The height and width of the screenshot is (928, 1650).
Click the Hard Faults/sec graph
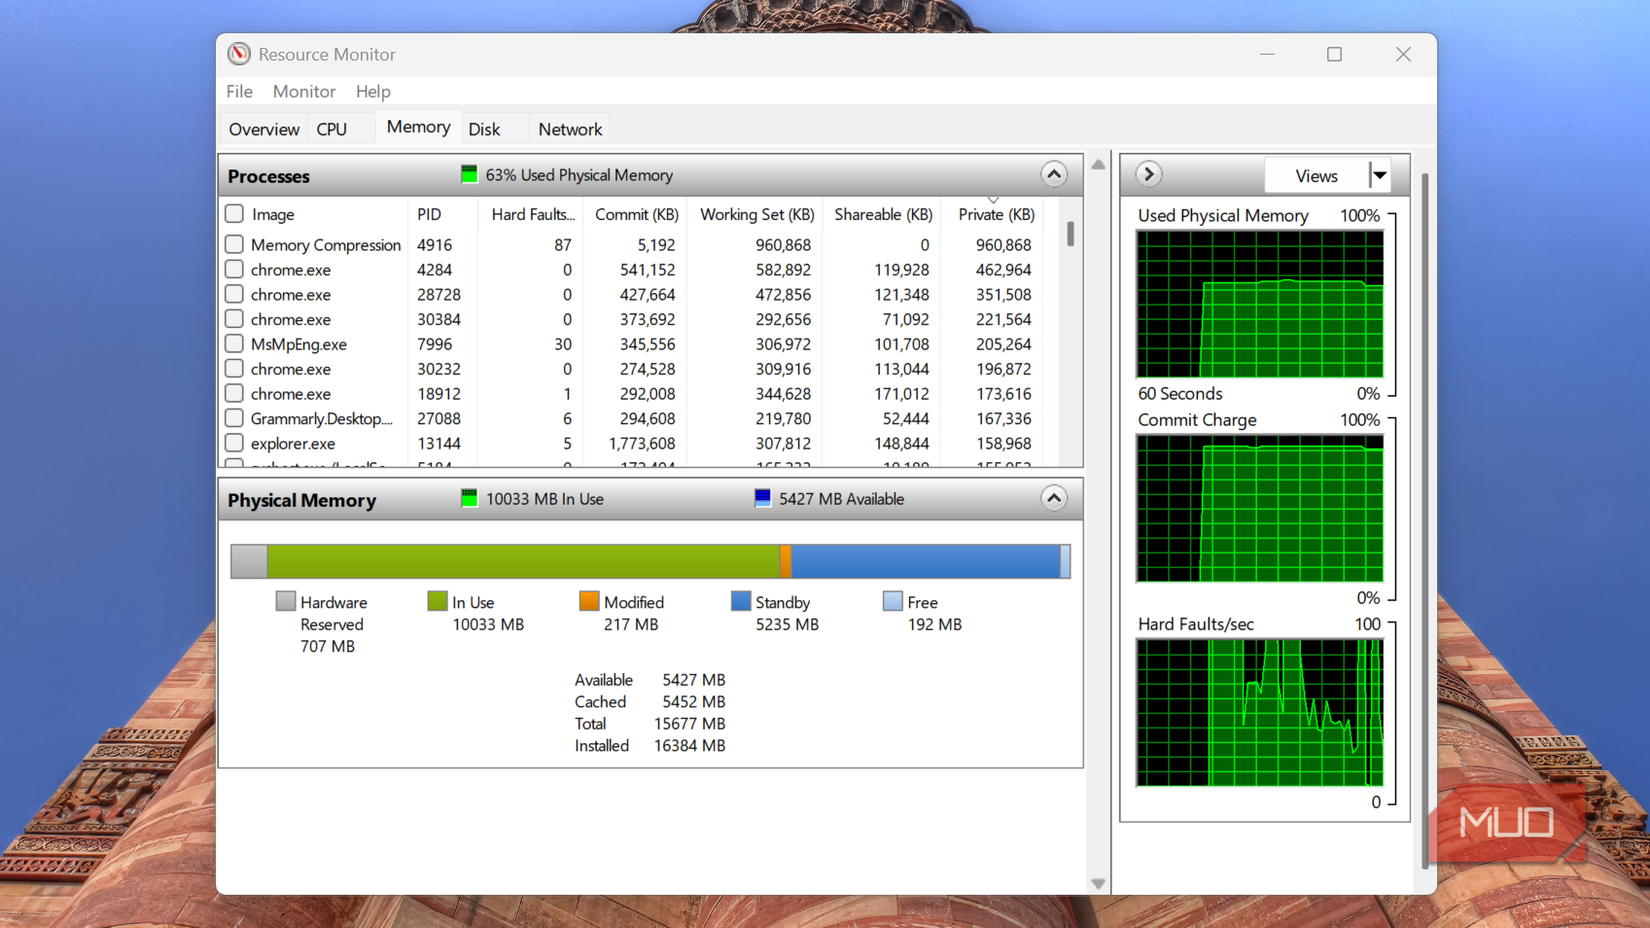[1260, 713]
